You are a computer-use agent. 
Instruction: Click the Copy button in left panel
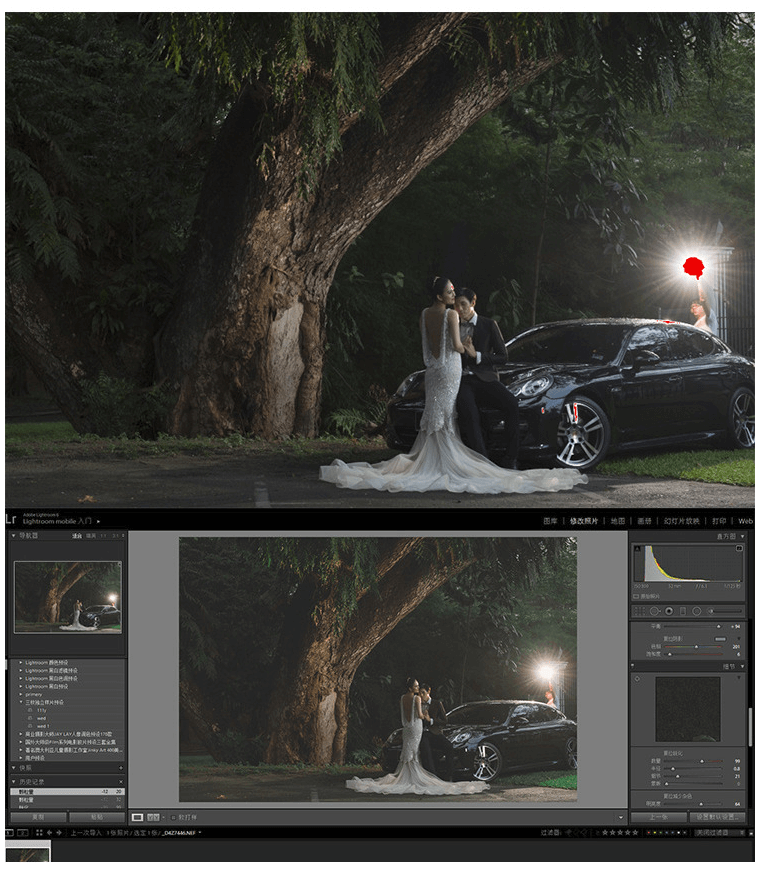(x=38, y=817)
